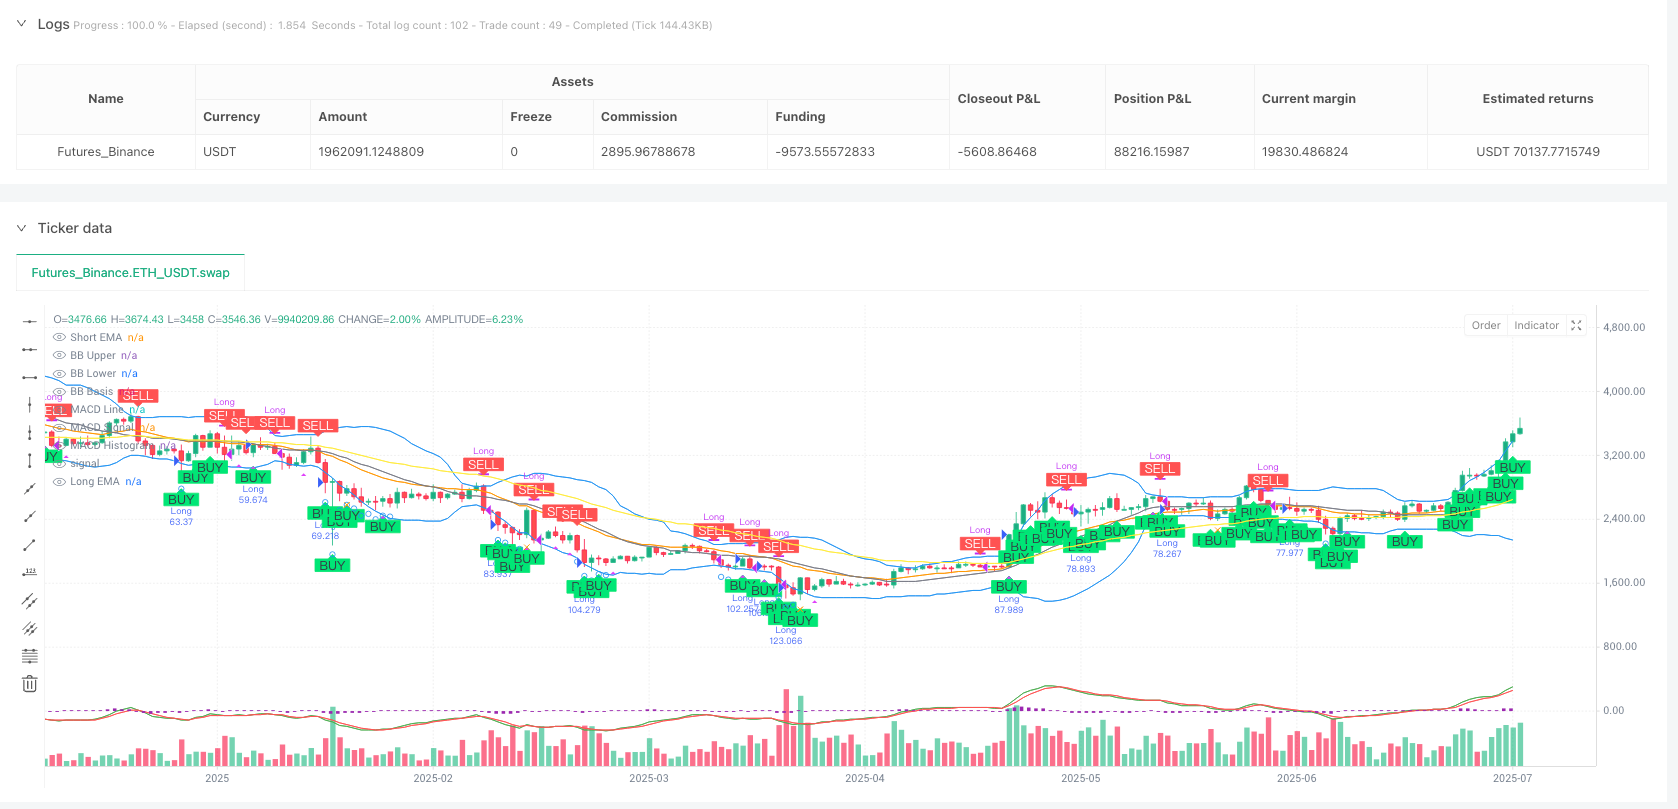Toggle fullscreen mode for the chart

coord(1576,325)
